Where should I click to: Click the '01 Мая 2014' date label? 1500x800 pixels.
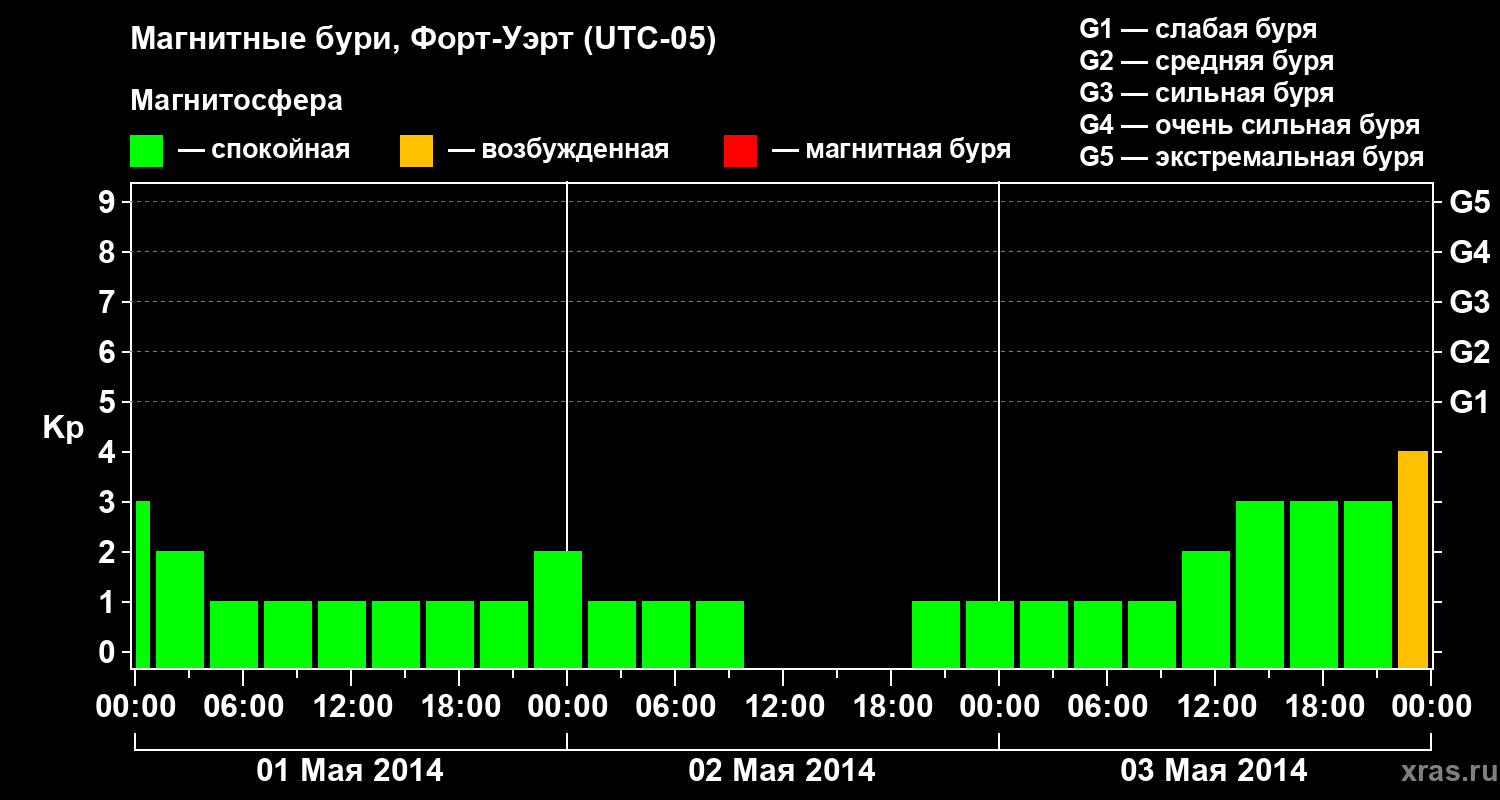point(350,771)
